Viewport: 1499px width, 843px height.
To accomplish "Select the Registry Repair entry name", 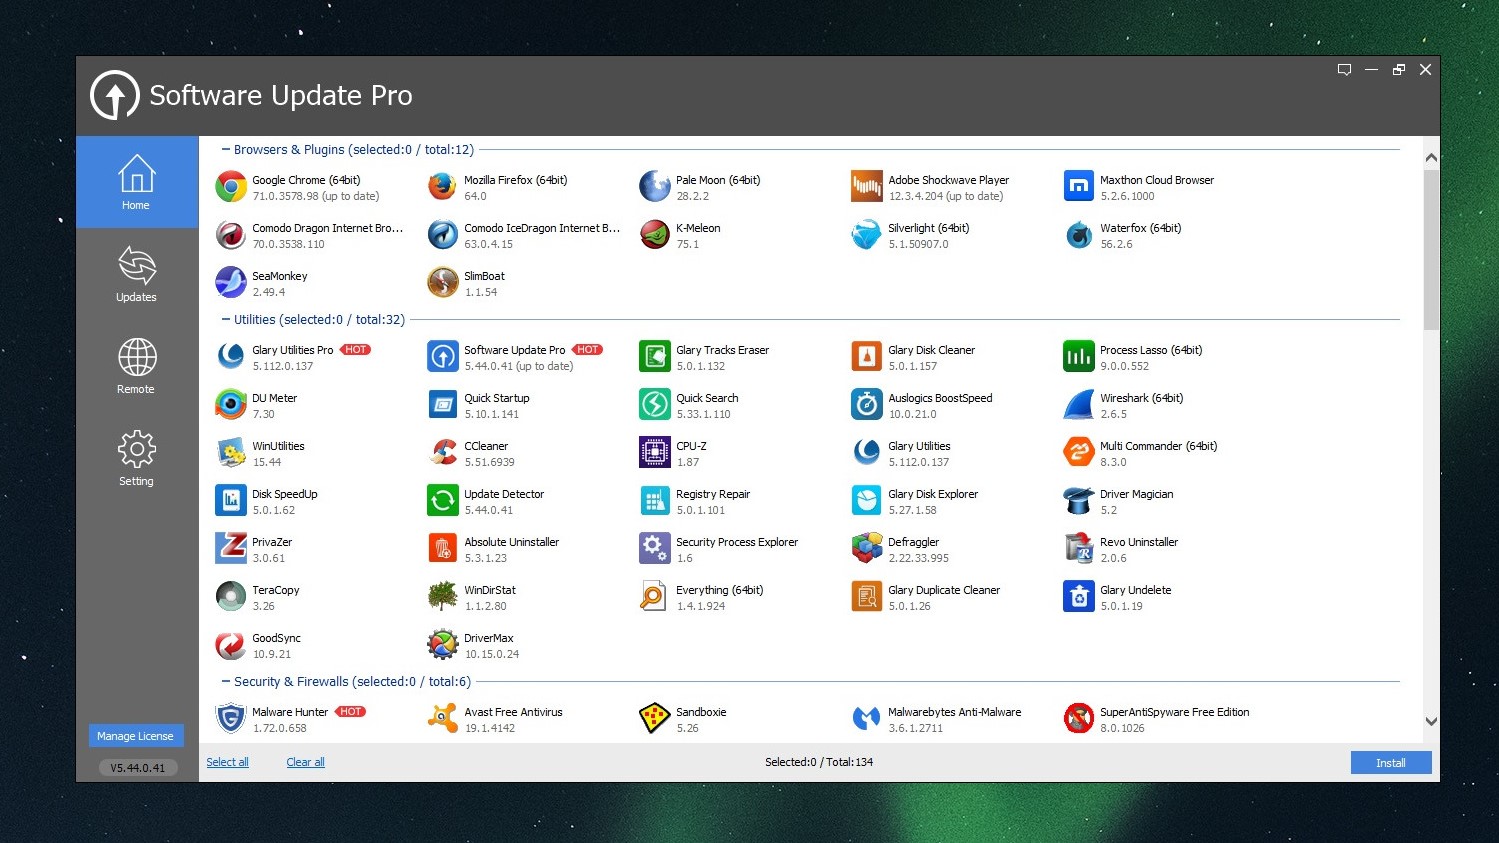I will pos(713,494).
